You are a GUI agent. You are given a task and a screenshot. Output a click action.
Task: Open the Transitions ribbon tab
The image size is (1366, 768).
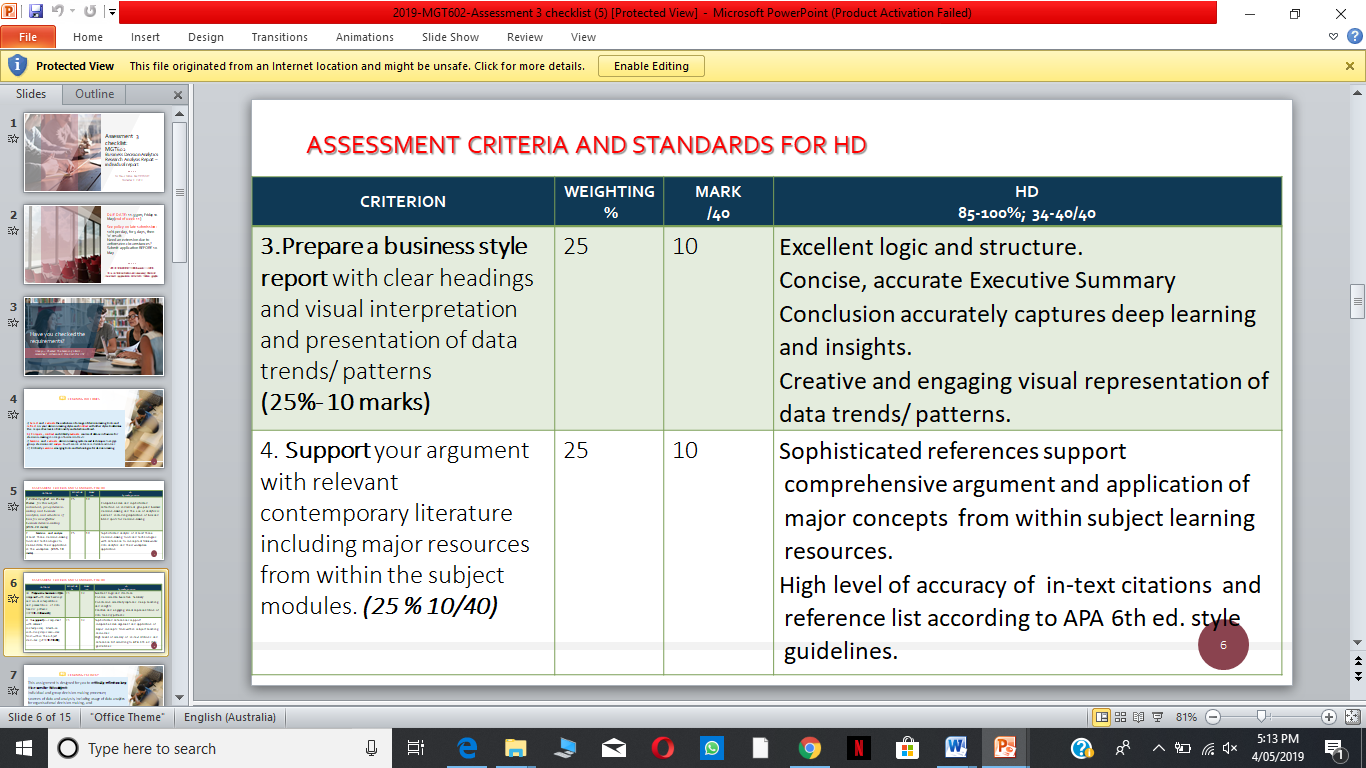coord(280,37)
